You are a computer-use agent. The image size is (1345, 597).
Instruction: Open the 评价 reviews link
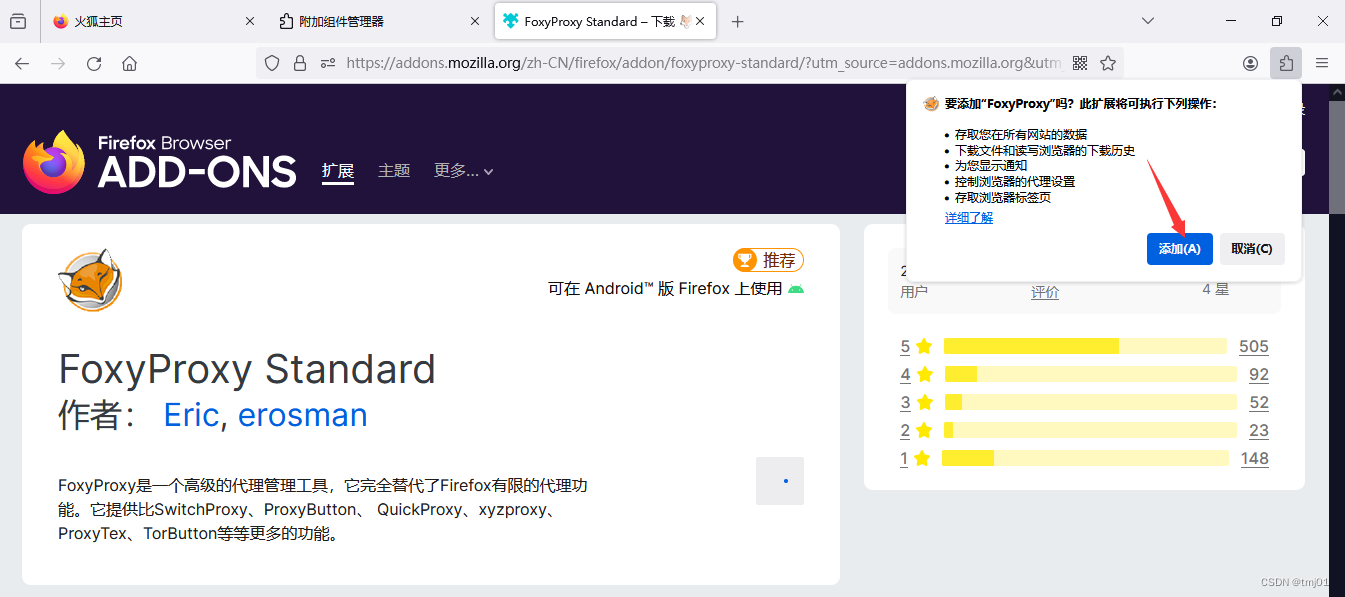point(1045,292)
